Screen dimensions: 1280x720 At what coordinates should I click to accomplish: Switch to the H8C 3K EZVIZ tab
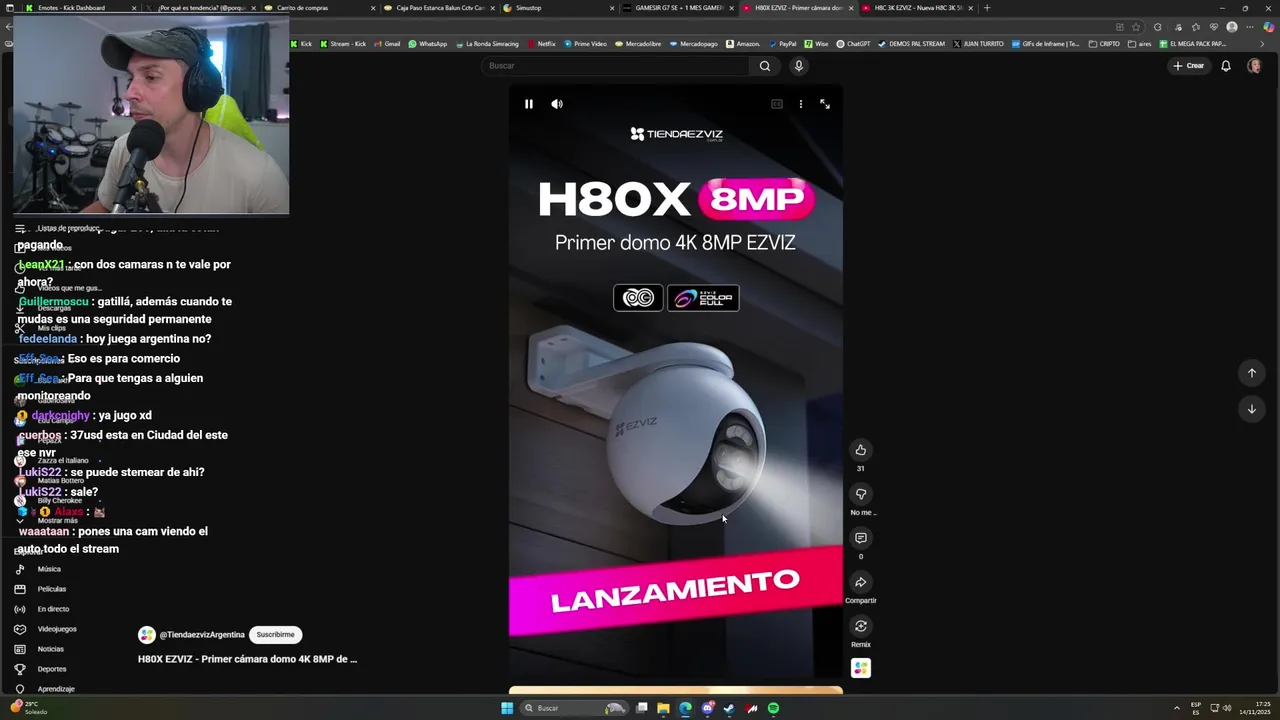pyautogui.click(x=915, y=8)
